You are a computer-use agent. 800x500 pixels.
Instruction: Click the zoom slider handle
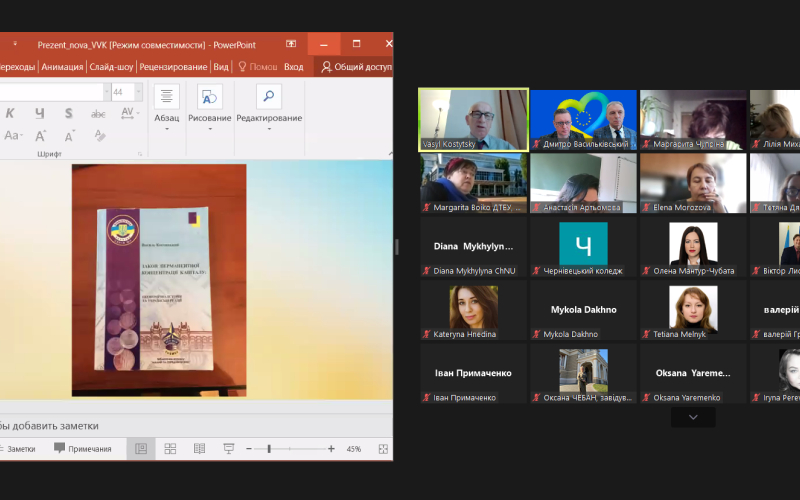click(269, 449)
